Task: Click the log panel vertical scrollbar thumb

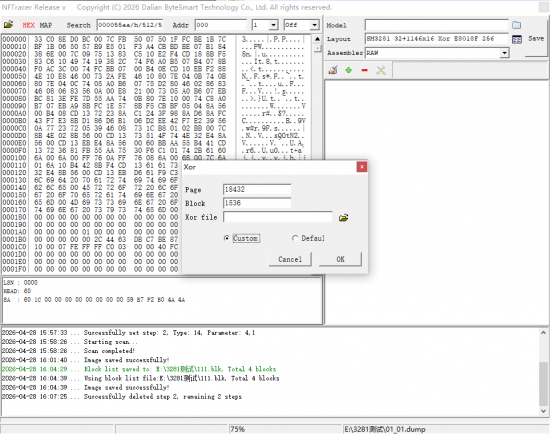Action: tap(543, 383)
